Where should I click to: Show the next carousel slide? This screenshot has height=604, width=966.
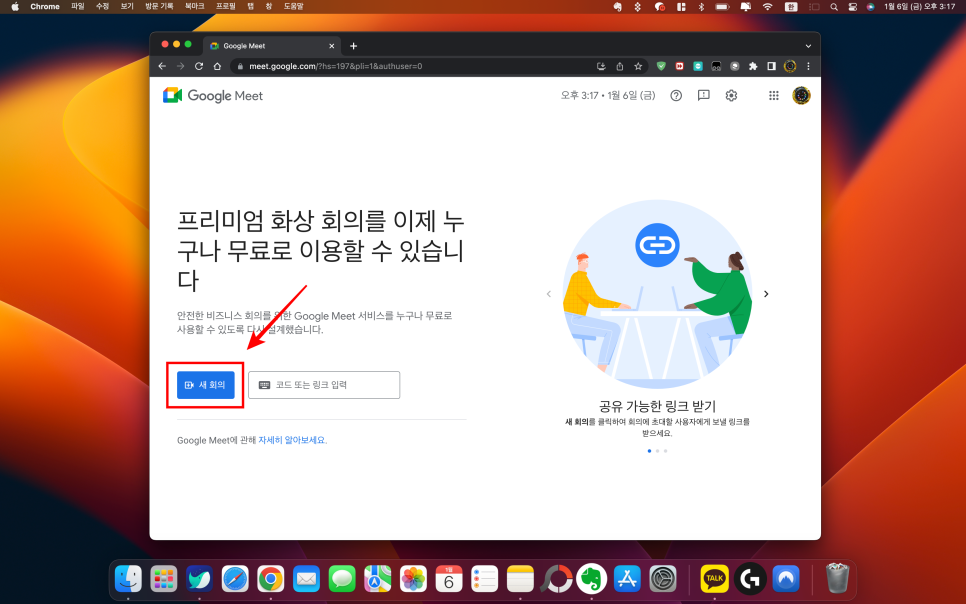point(766,294)
